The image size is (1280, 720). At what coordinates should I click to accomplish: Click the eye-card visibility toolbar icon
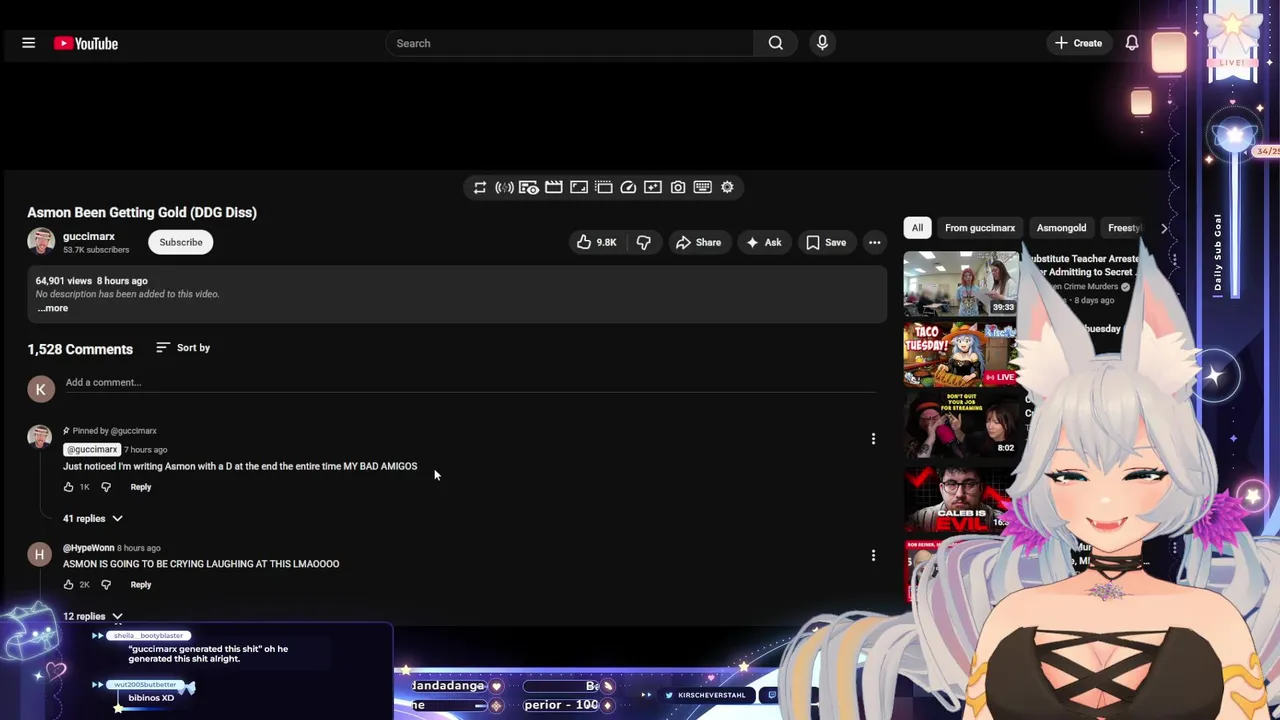[529, 187]
